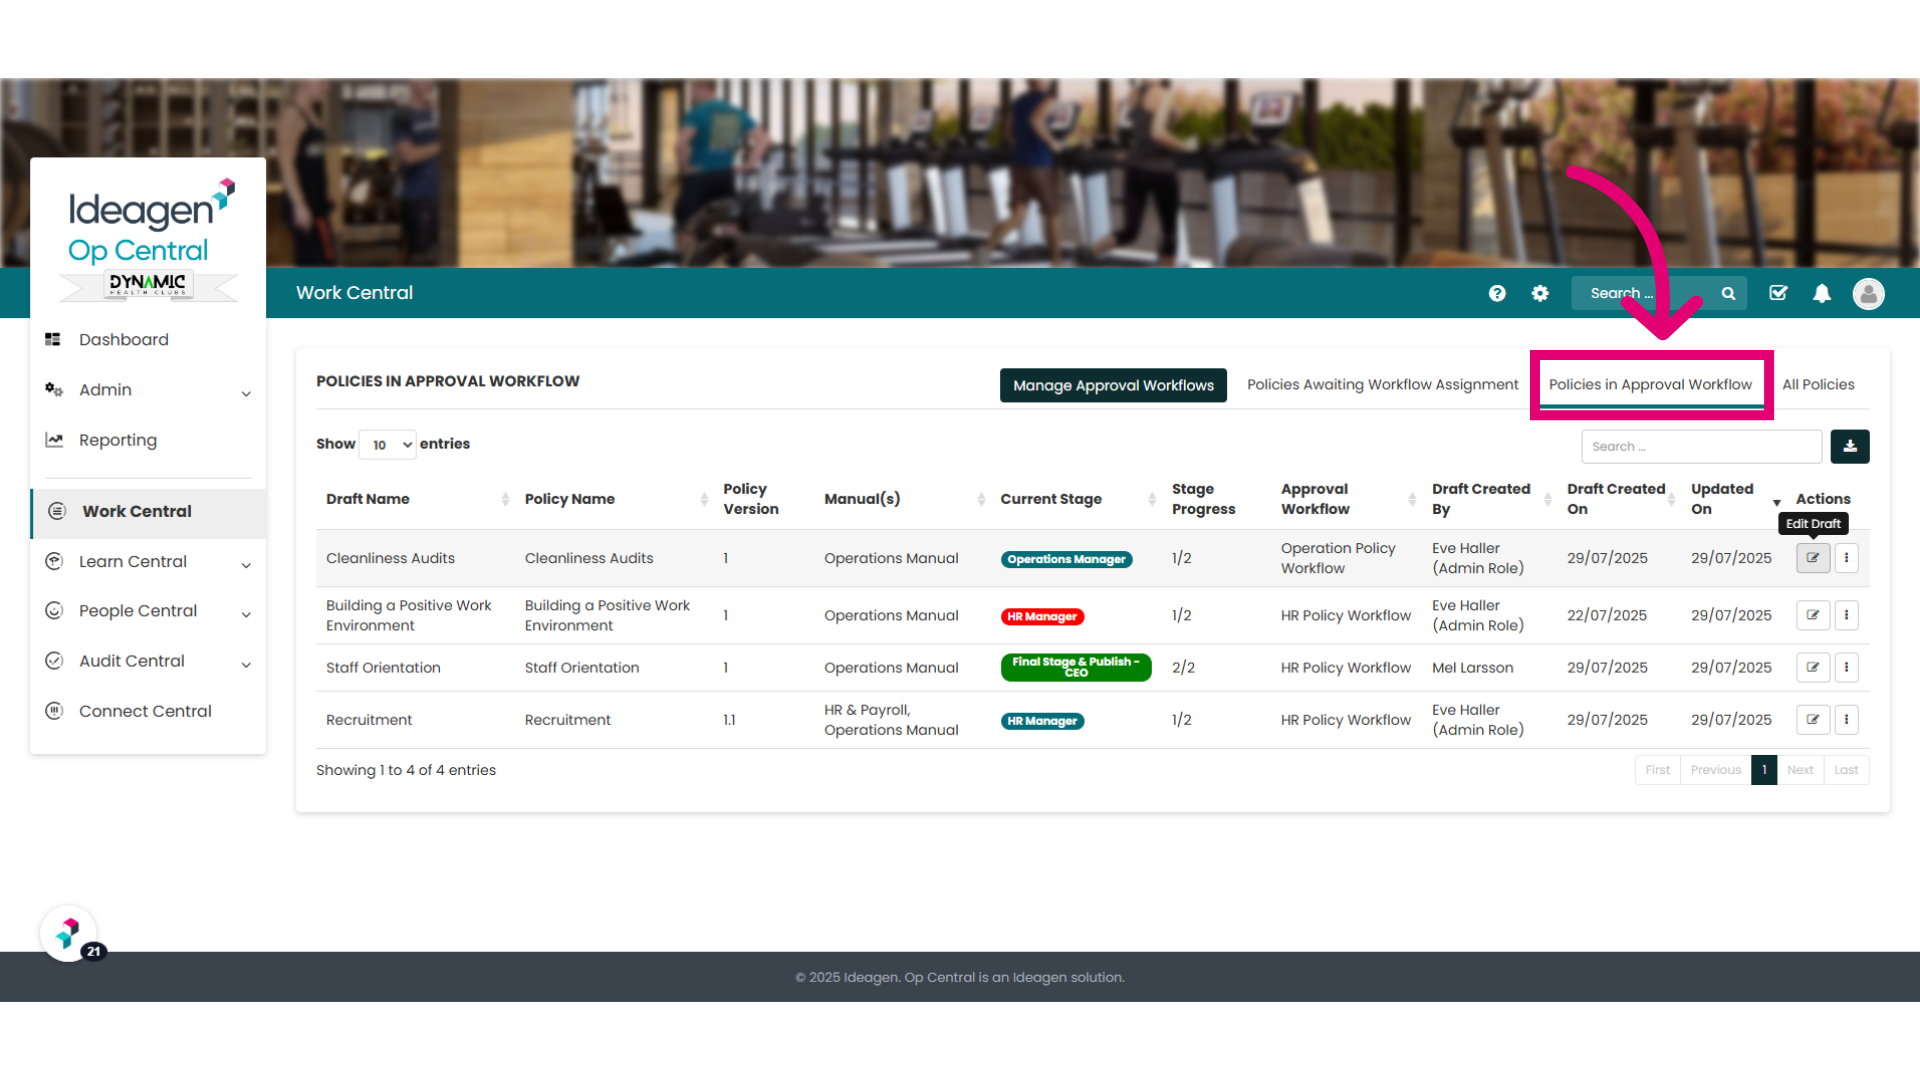Click the Operations Manager stage badge
The width and height of the screenshot is (1920, 1080).
click(x=1066, y=559)
